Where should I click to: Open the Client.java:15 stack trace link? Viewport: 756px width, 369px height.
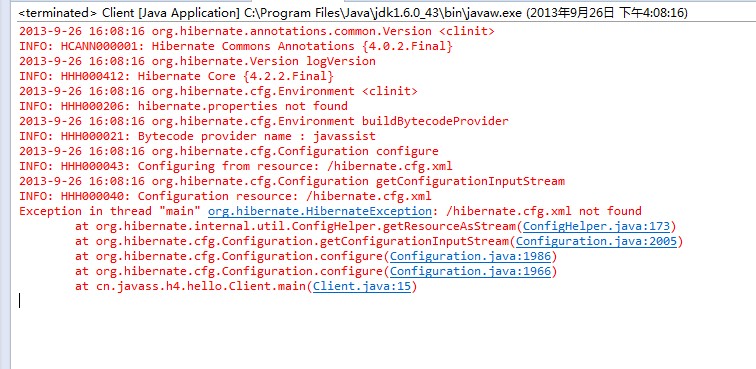pyautogui.click(x=362, y=287)
